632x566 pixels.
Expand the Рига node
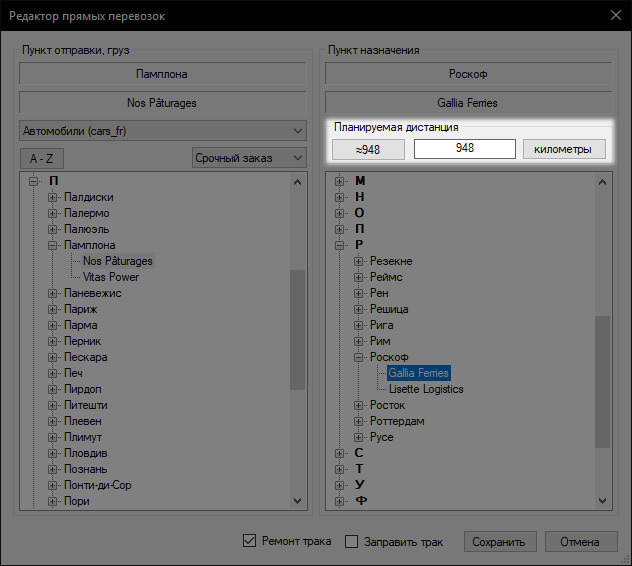click(x=358, y=325)
